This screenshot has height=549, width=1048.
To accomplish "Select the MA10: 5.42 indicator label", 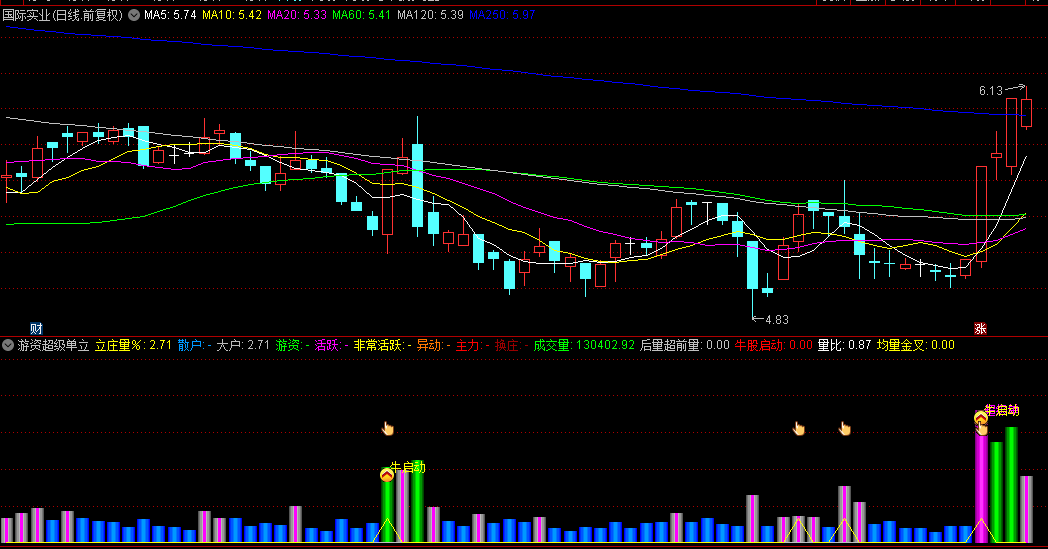I will coord(231,15).
